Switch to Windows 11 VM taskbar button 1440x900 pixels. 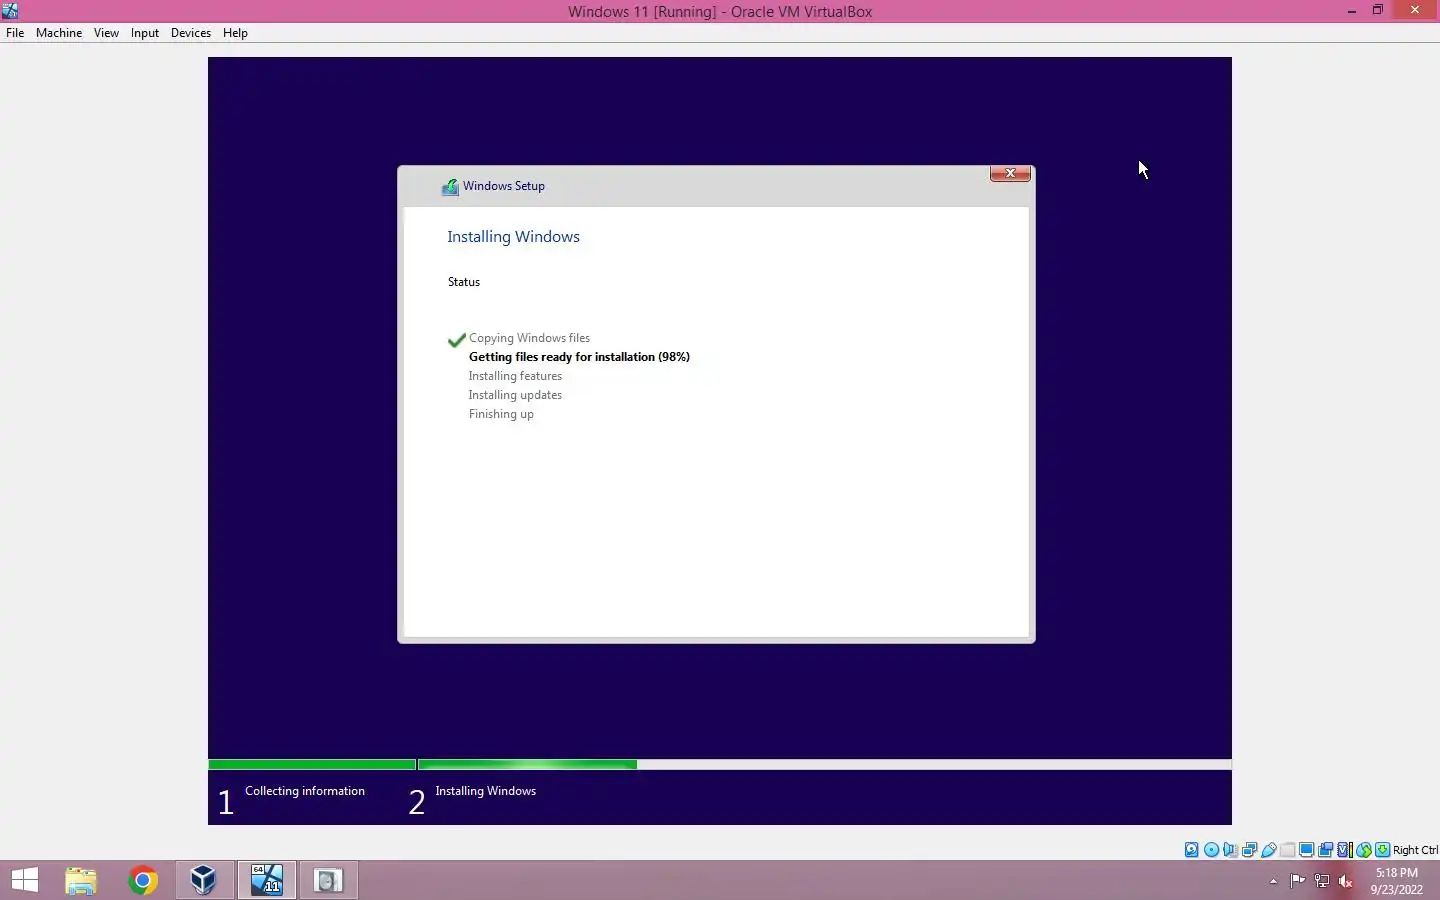point(267,880)
